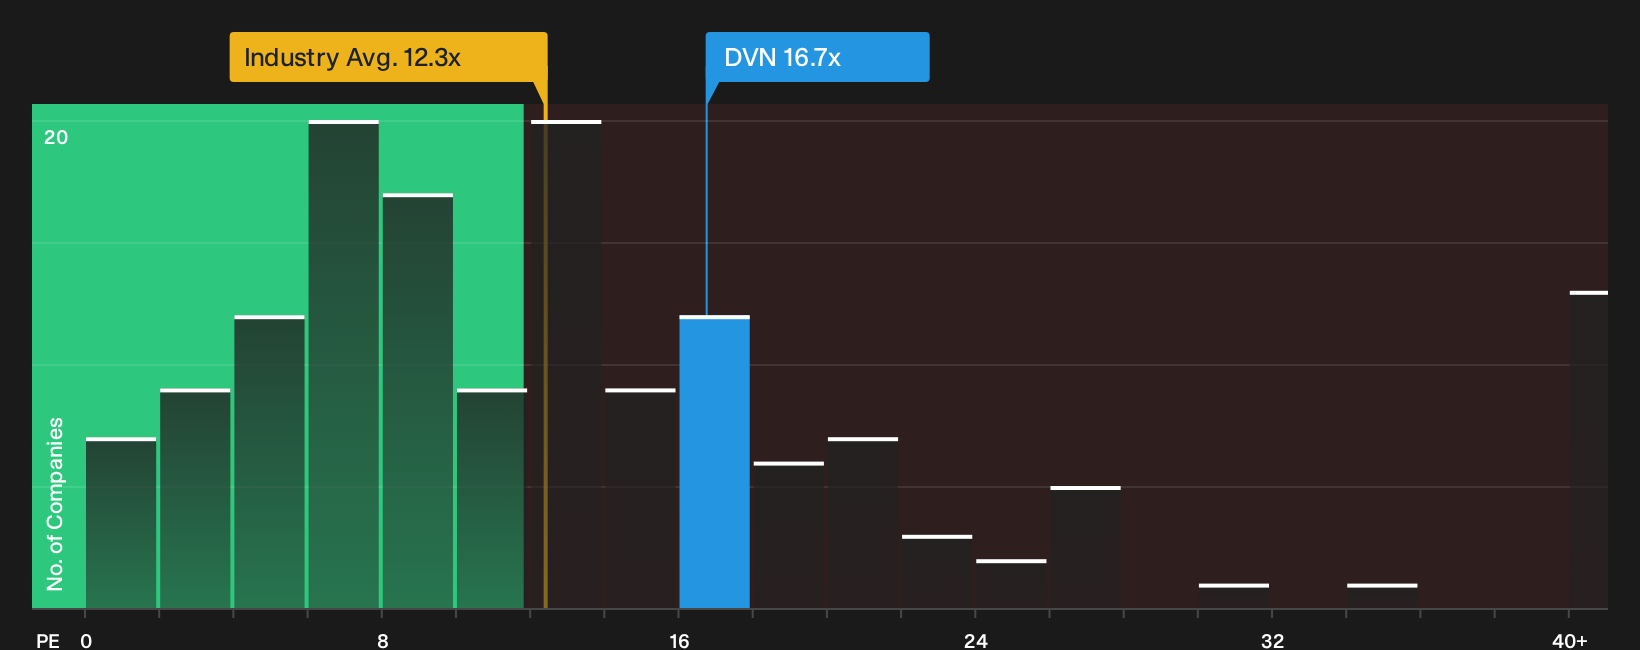Select the tallest green bar near PE 8

click(x=344, y=365)
